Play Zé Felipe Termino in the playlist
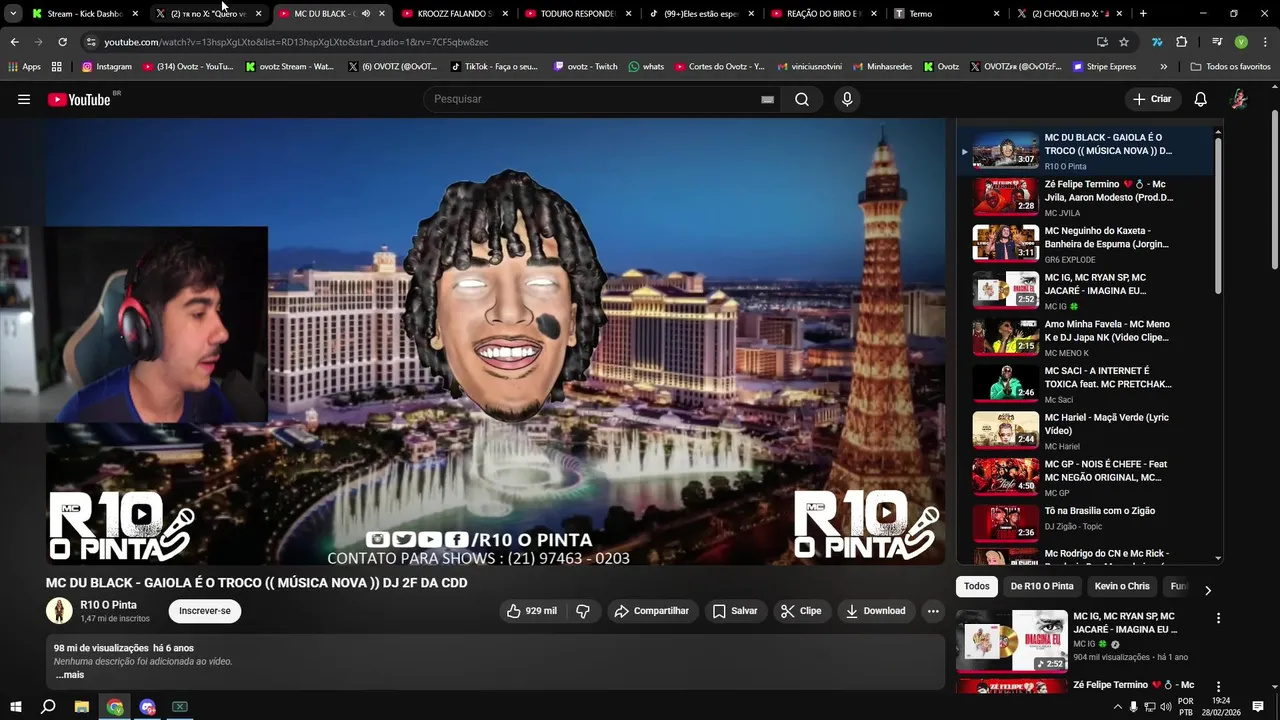1280x720 pixels. click(x=1084, y=197)
